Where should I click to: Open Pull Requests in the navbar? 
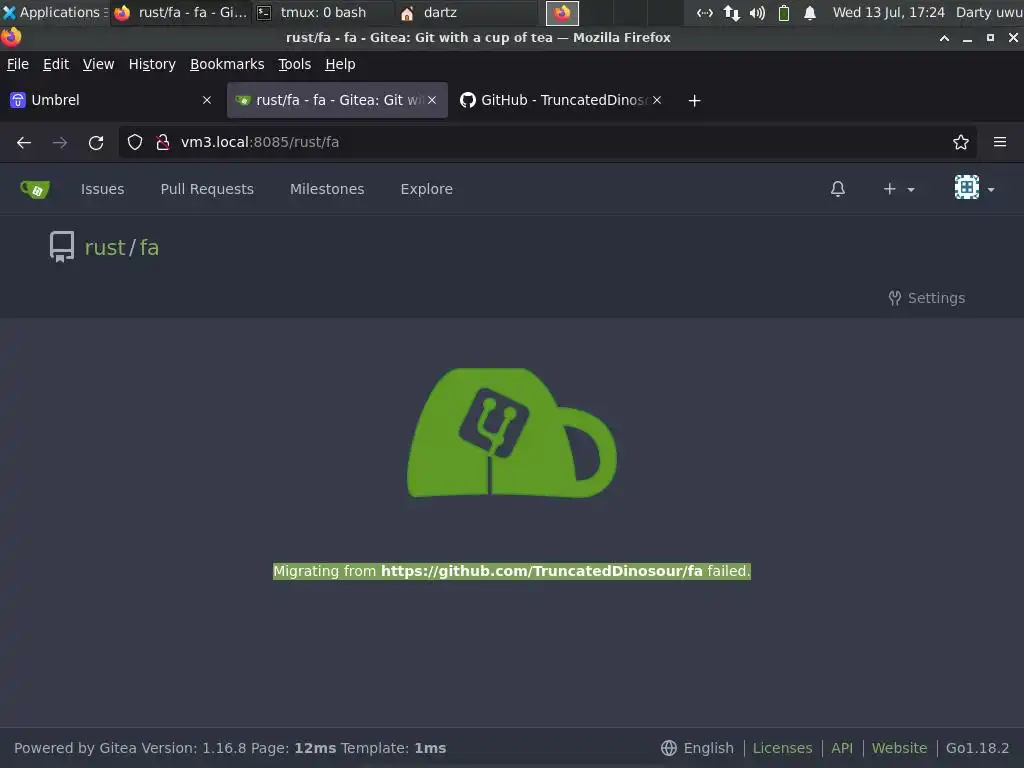pyautogui.click(x=207, y=189)
